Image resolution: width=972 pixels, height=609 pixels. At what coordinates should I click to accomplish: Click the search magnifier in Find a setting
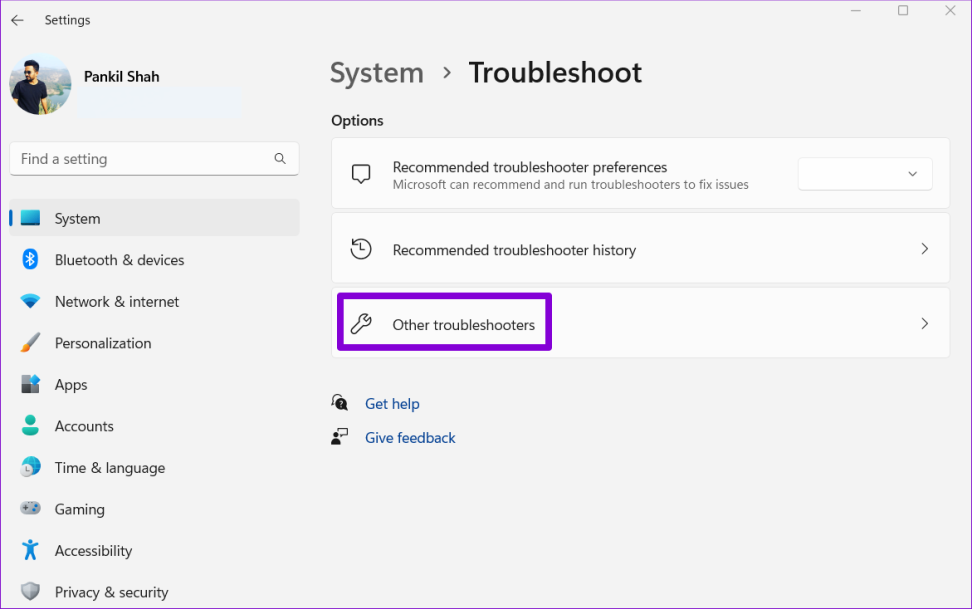point(280,158)
